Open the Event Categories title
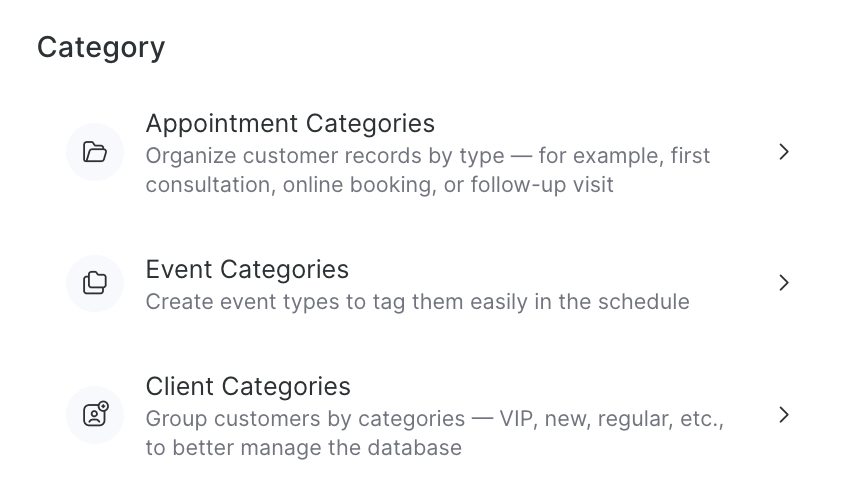The image size is (852, 494). point(247,269)
